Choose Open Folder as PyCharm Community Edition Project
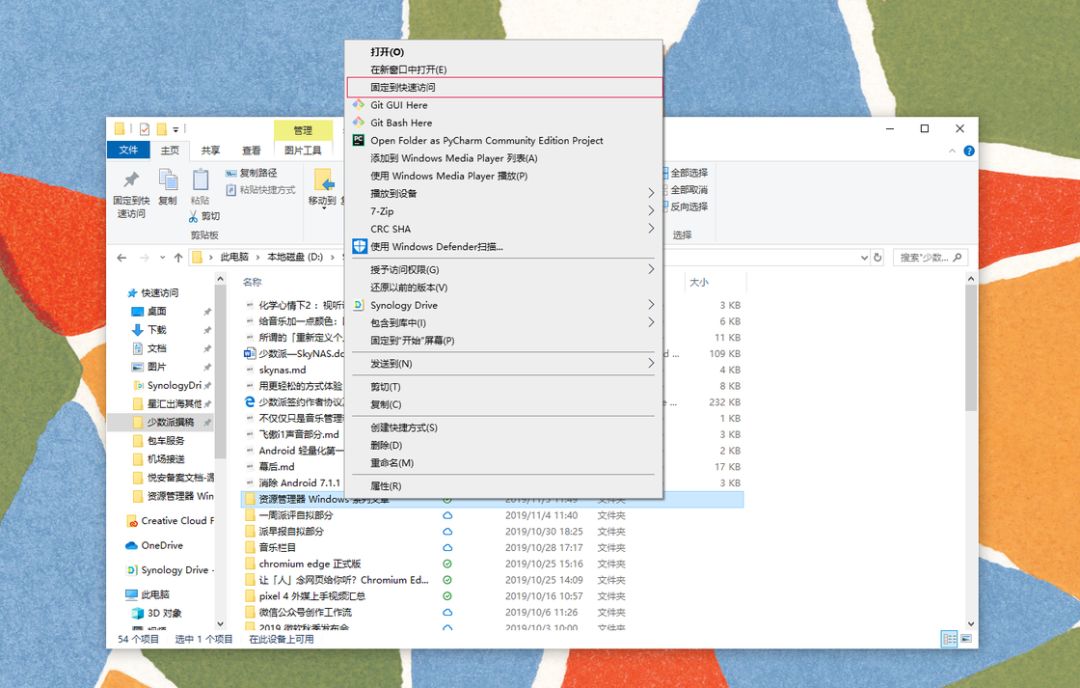1080x688 pixels. [504, 140]
